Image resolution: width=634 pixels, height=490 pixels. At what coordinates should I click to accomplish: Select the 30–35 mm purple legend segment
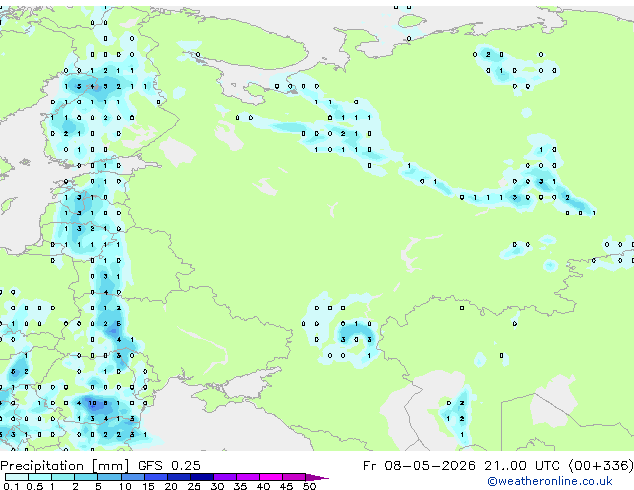point(225,477)
